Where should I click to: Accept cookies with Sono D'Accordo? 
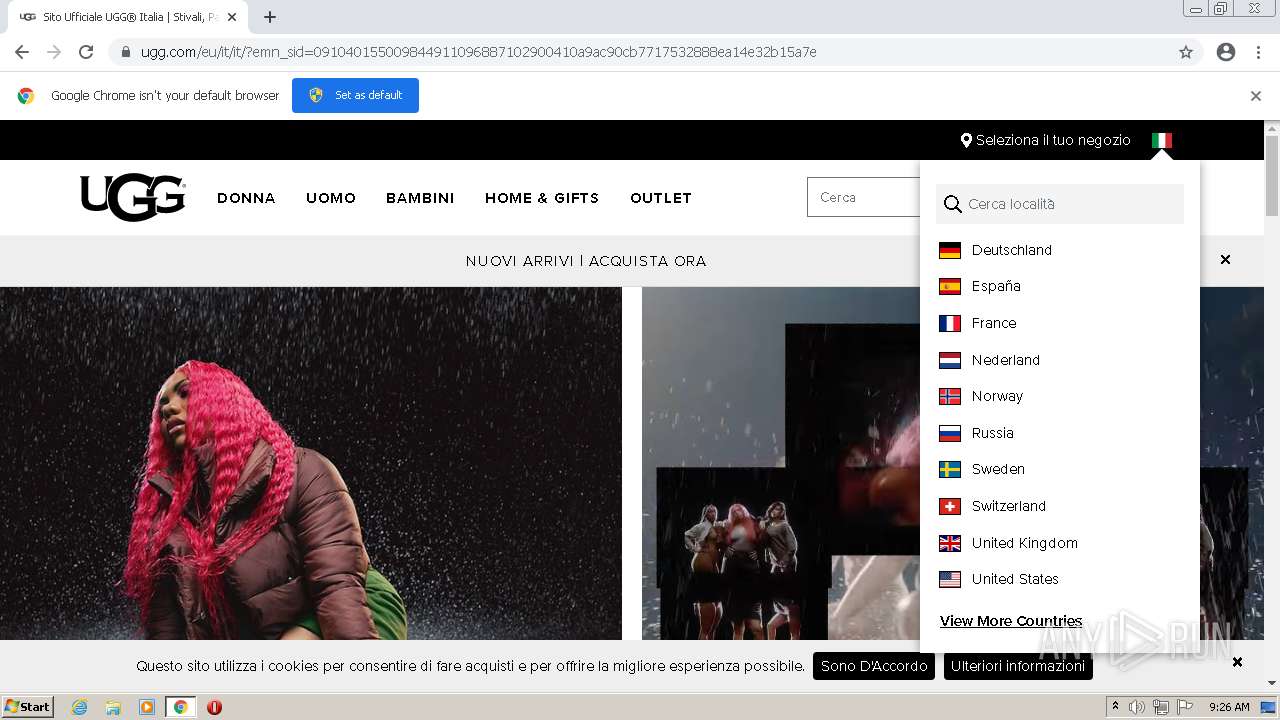[874, 666]
